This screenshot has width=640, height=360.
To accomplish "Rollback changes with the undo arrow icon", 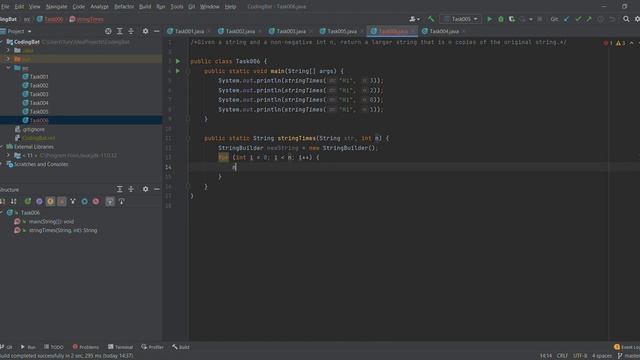I will [x=612, y=19].
